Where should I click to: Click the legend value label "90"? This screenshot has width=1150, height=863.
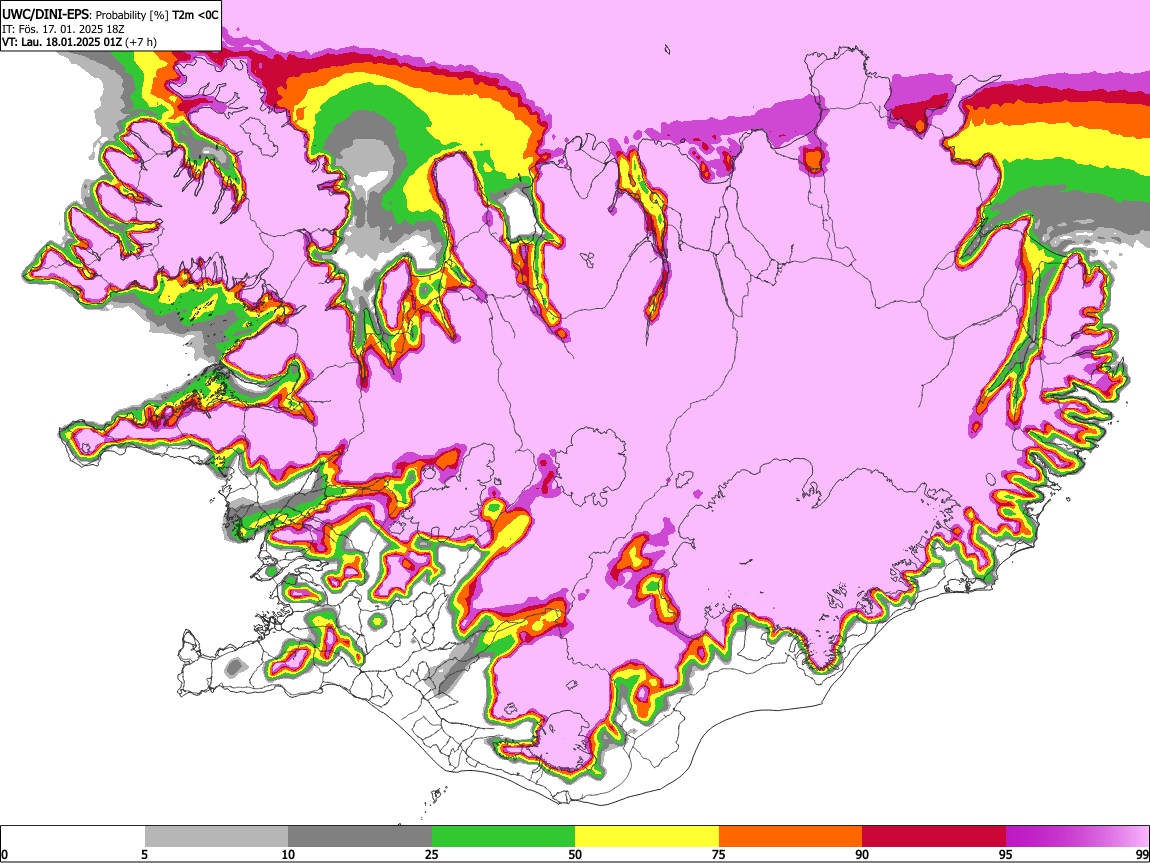tap(862, 855)
